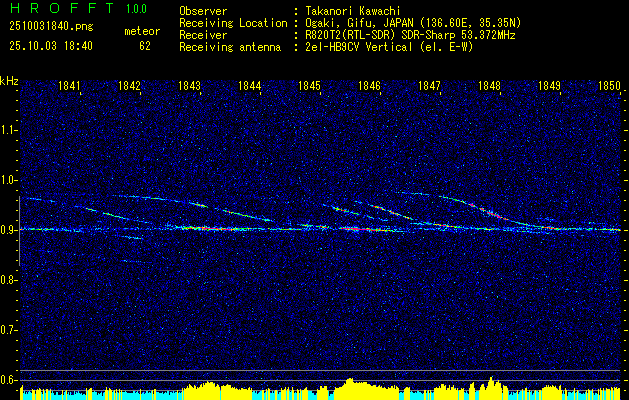Click the 1847 time axis marker

point(429,86)
